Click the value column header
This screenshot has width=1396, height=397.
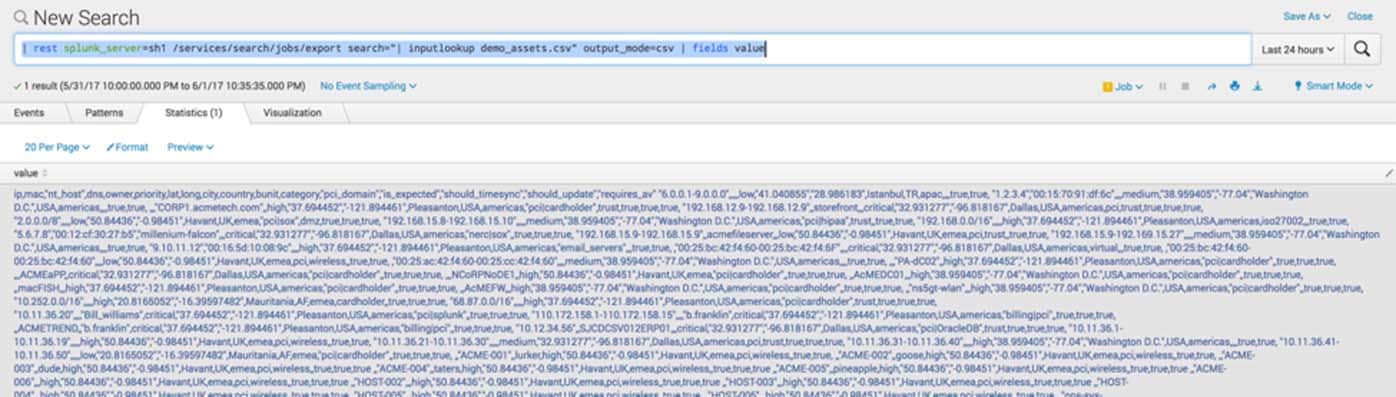pos(698,173)
